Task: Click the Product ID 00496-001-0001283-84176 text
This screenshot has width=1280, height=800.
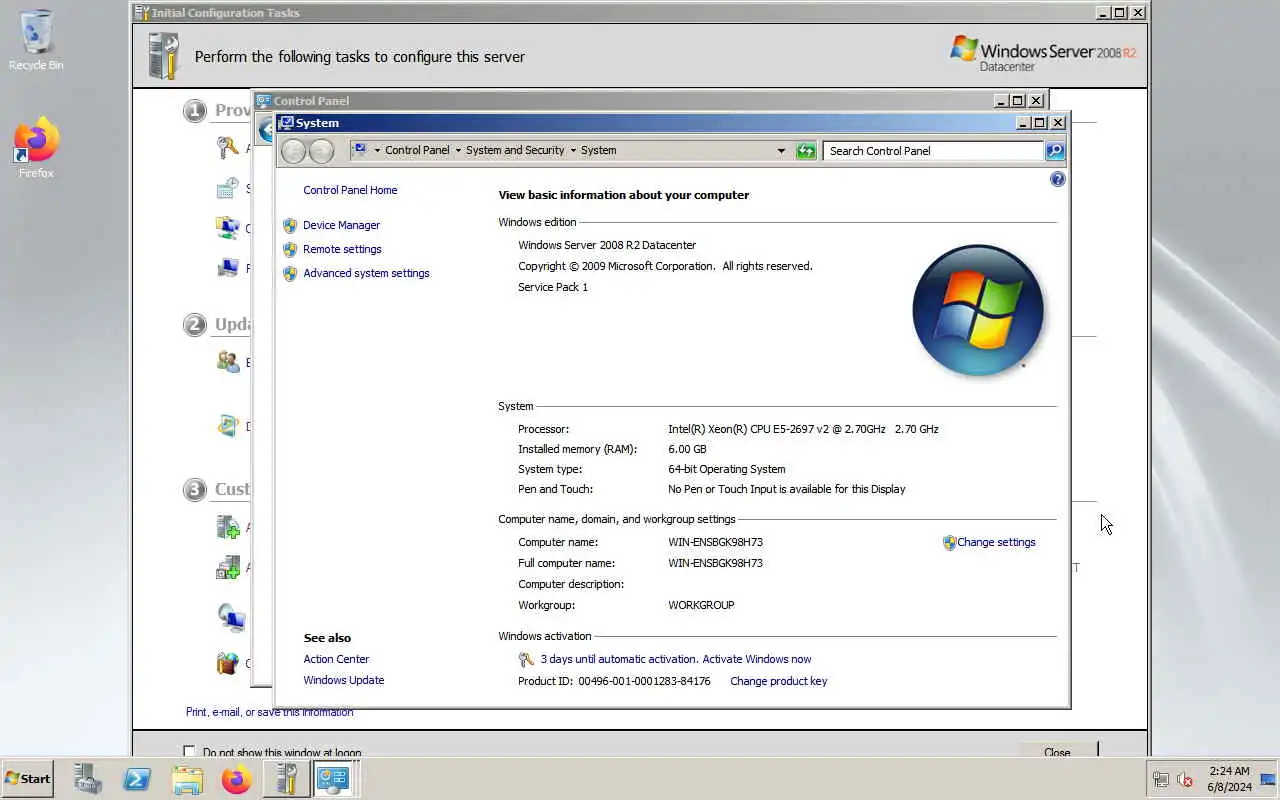Action: click(x=614, y=682)
